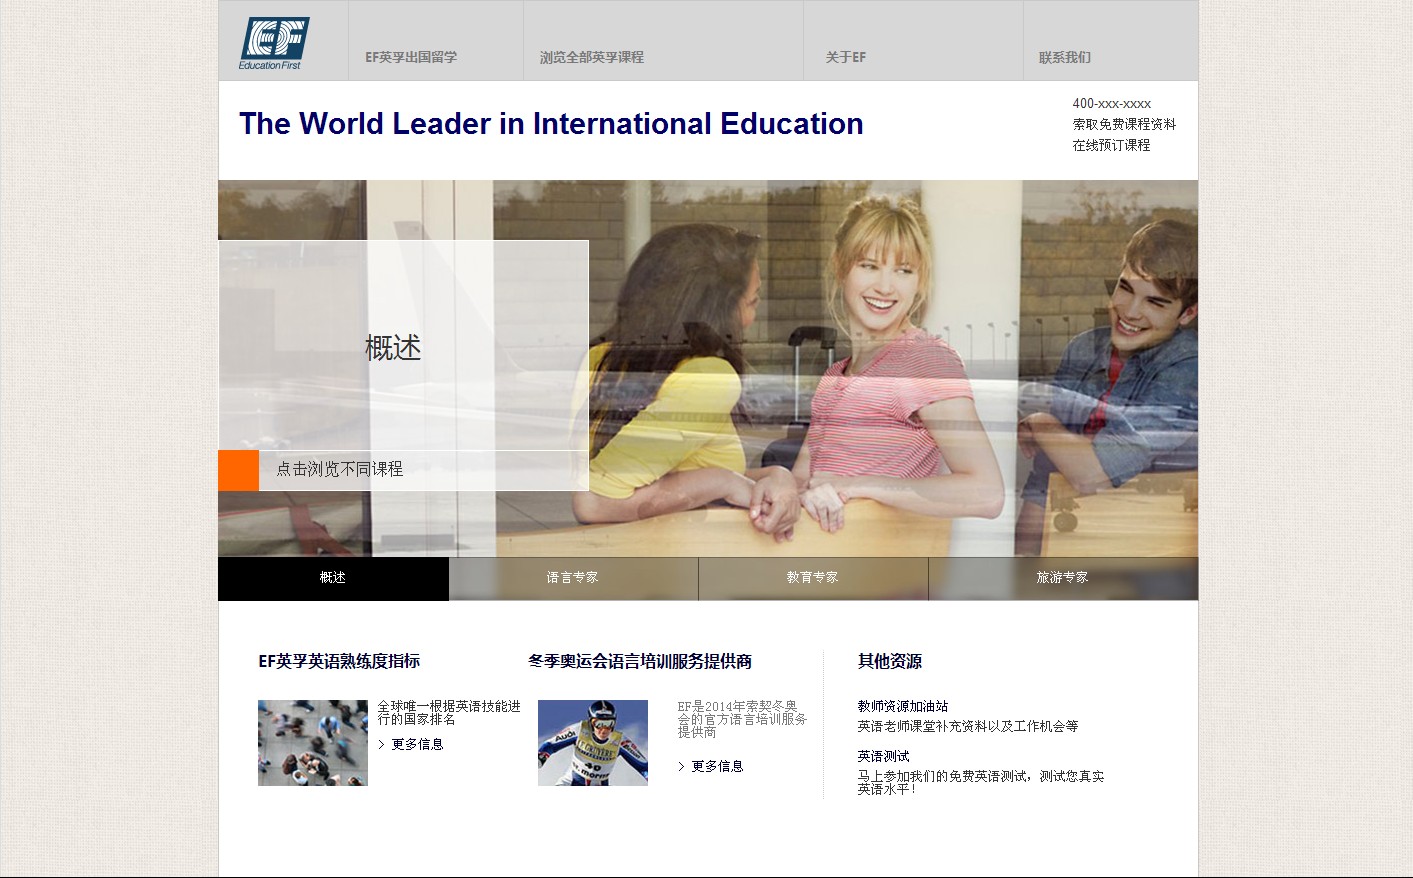Click the 在线预订课程 link

tap(1111, 145)
